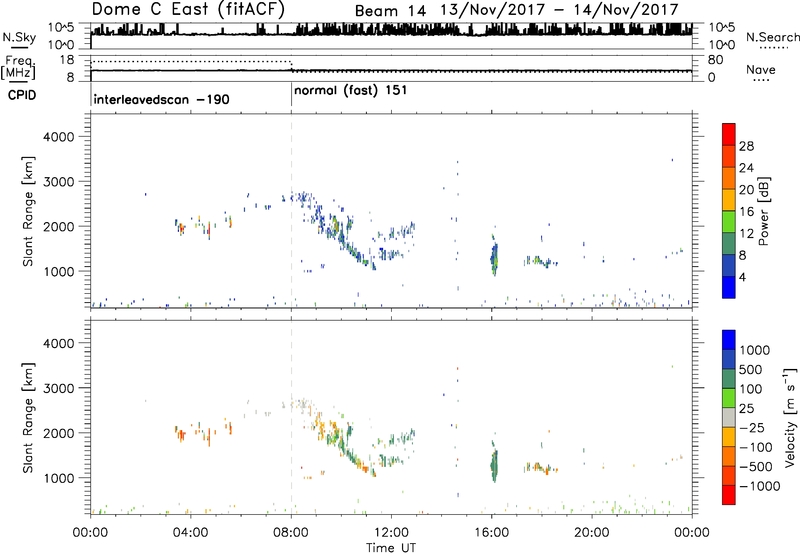Click the 'Dome C East (fitACF)' title

pyautogui.click(x=188, y=10)
